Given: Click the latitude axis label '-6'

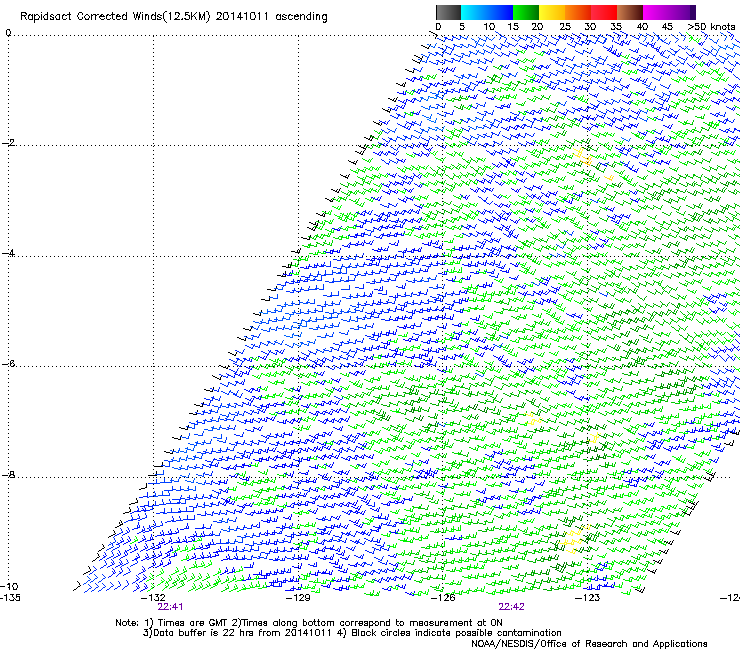Looking at the screenshot, I should pyautogui.click(x=8, y=364).
